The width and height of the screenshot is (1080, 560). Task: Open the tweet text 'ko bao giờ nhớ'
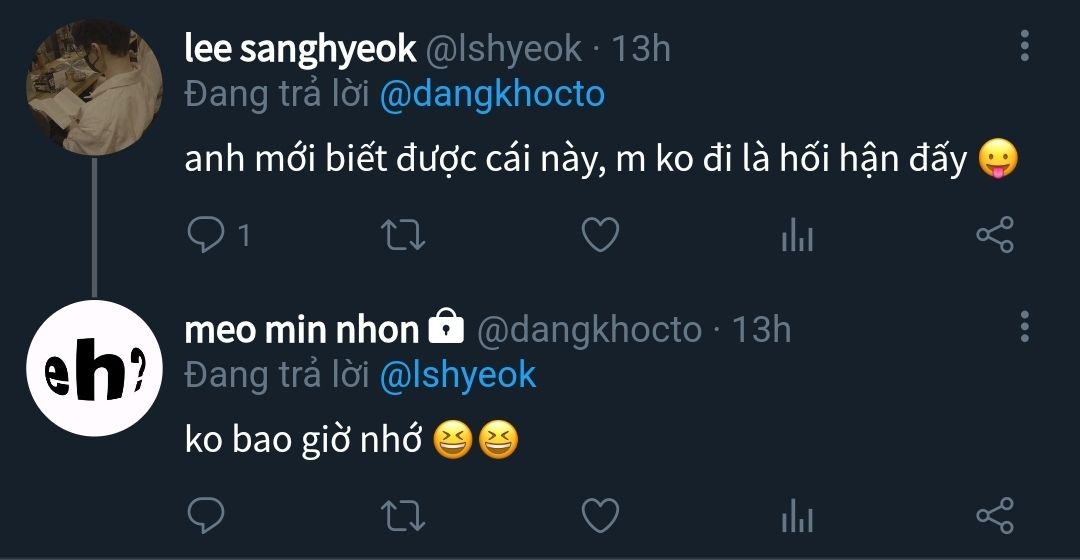(x=303, y=440)
